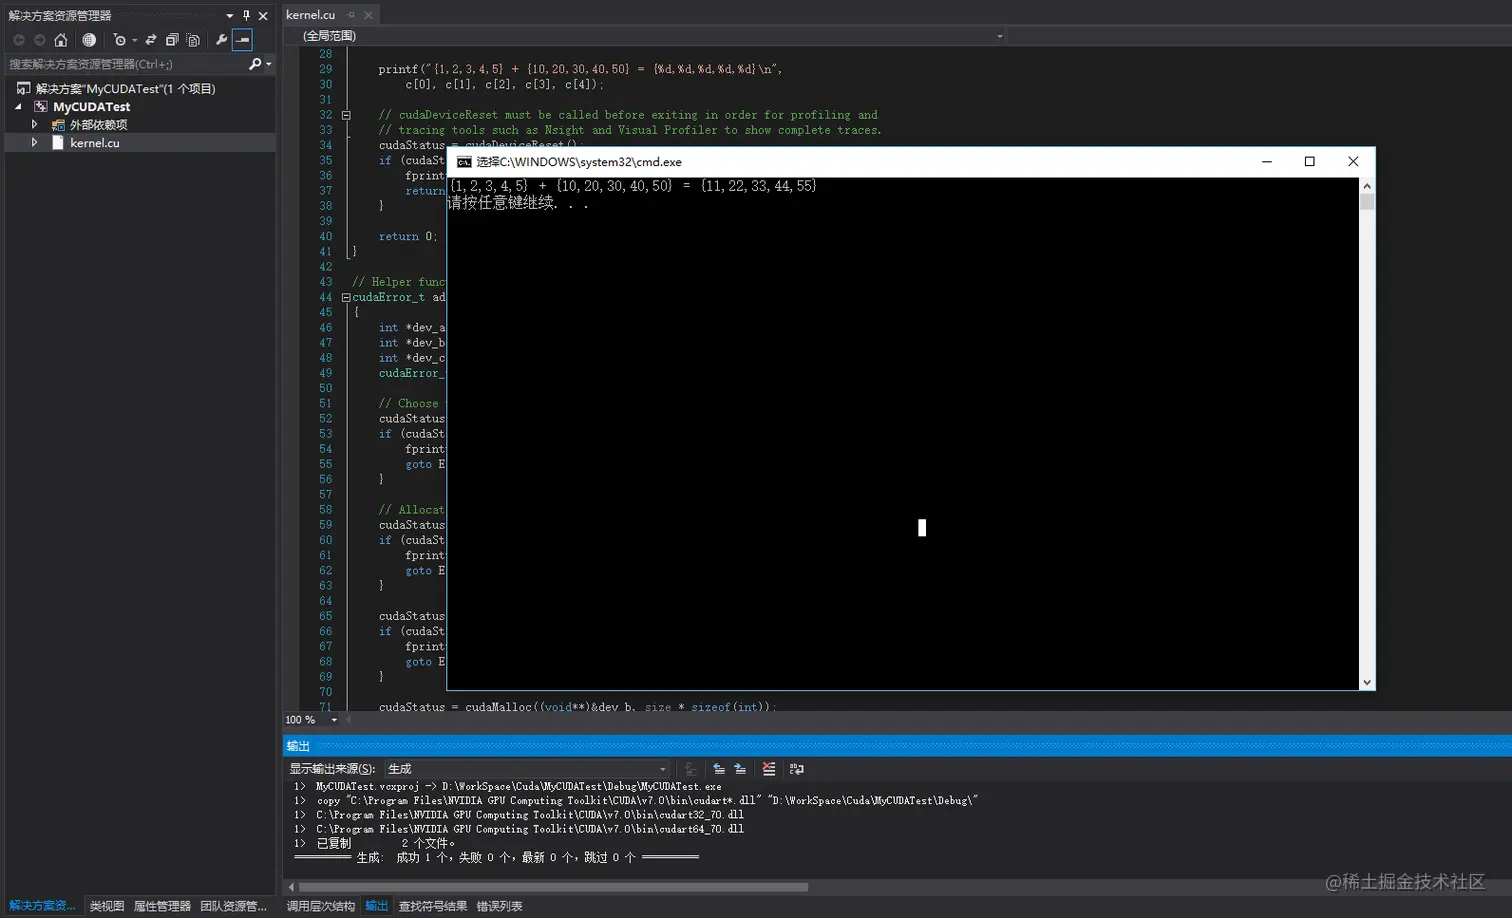Select the solution 'MyCUDATest' root node
The image size is (1512, 918).
[125, 89]
